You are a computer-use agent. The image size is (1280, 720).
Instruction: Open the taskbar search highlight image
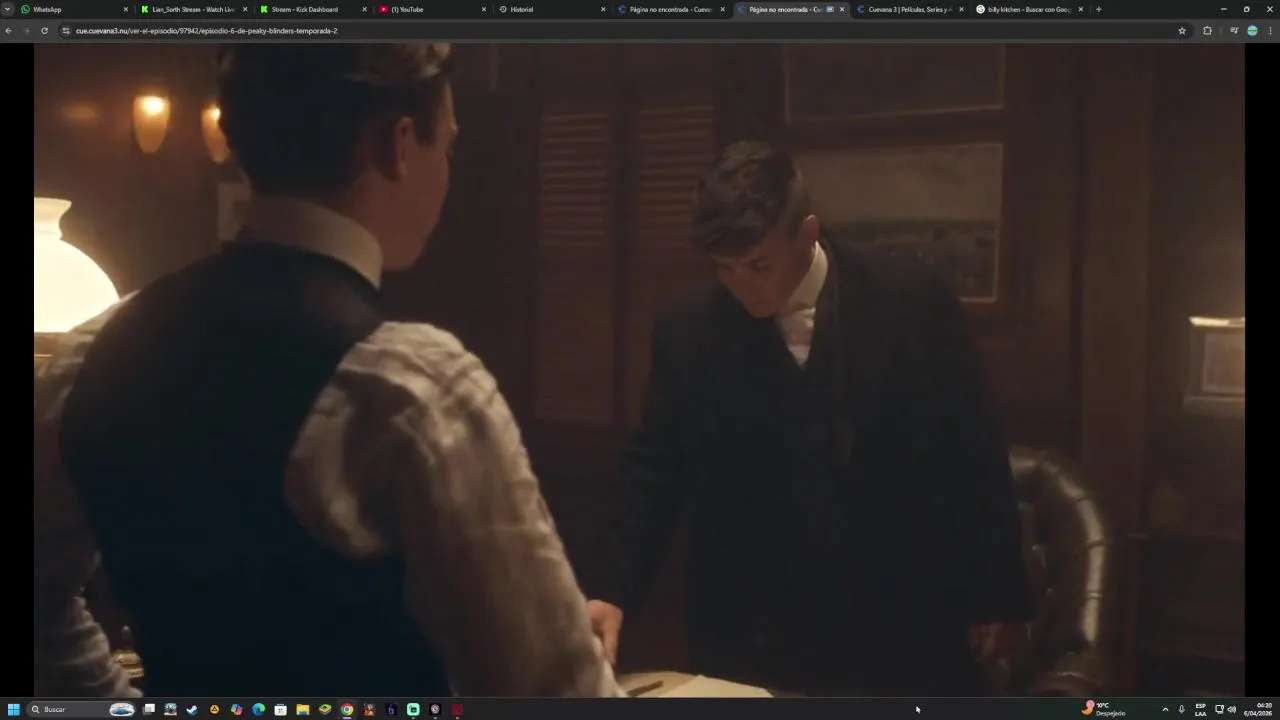tap(122, 709)
